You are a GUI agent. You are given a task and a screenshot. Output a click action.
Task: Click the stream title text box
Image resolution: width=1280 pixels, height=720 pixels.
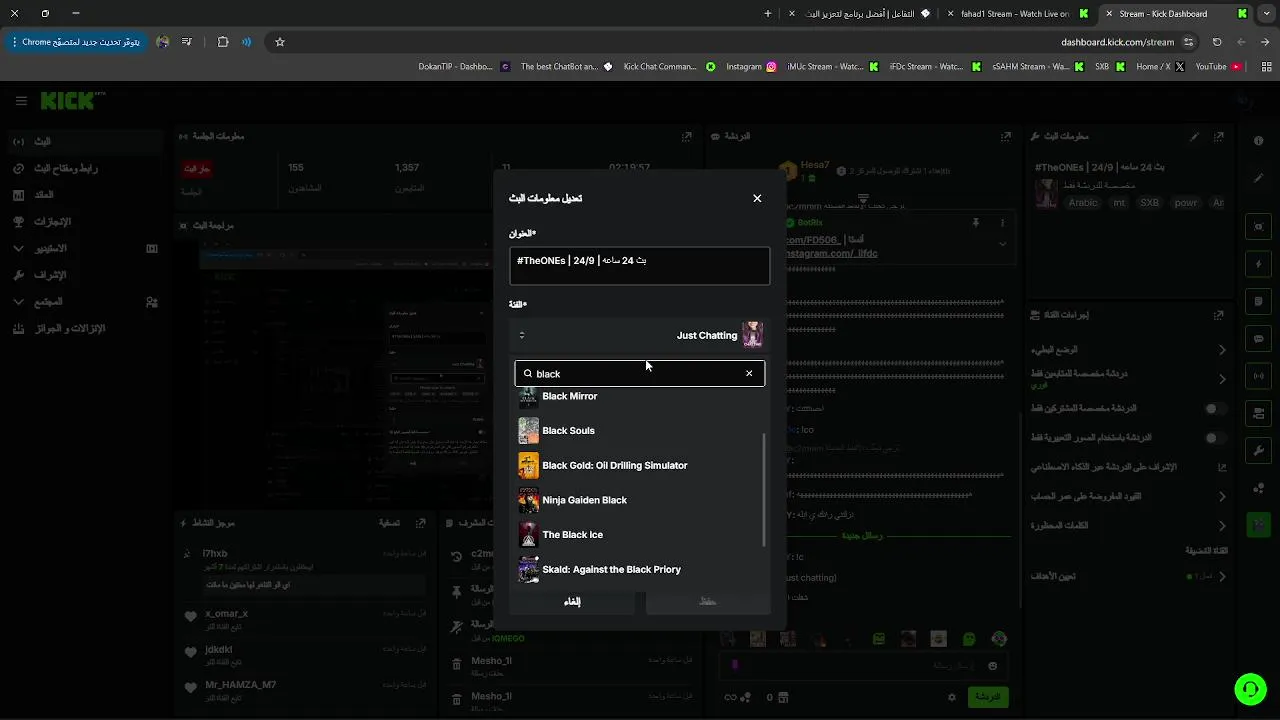(640, 266)
